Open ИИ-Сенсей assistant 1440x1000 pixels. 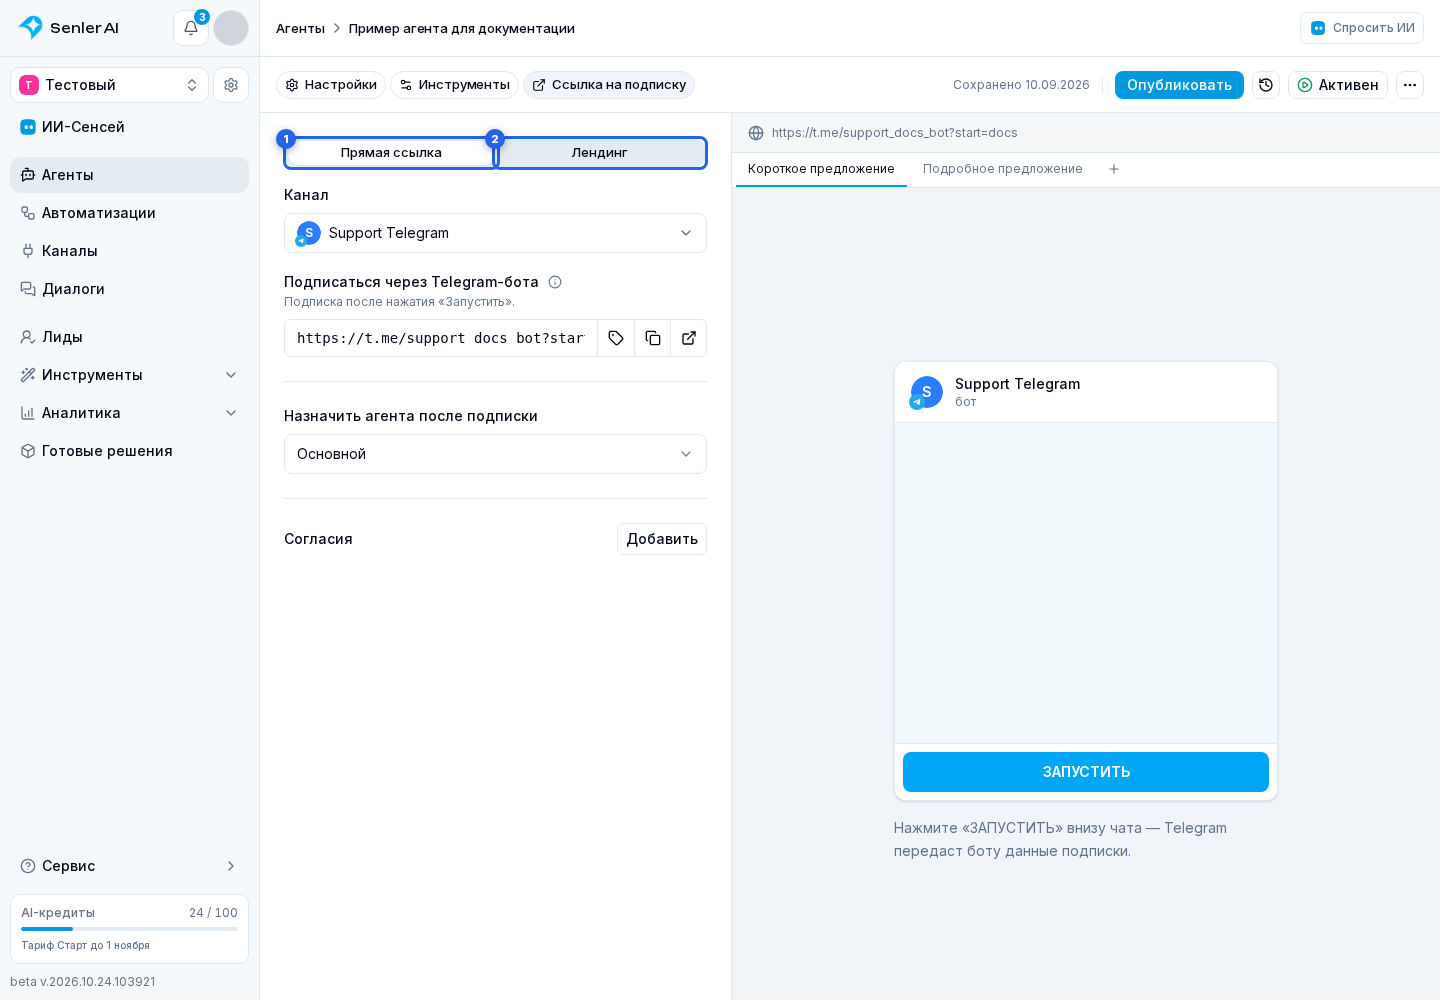tap(130, 127)
